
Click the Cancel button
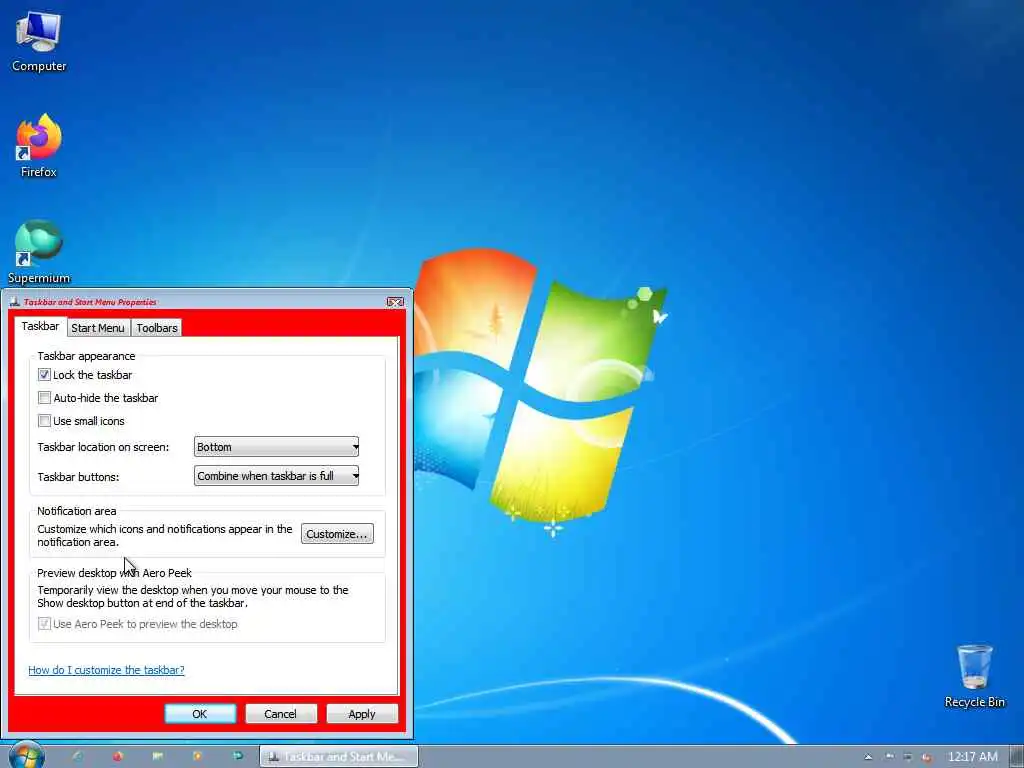(x=280, y=714)
